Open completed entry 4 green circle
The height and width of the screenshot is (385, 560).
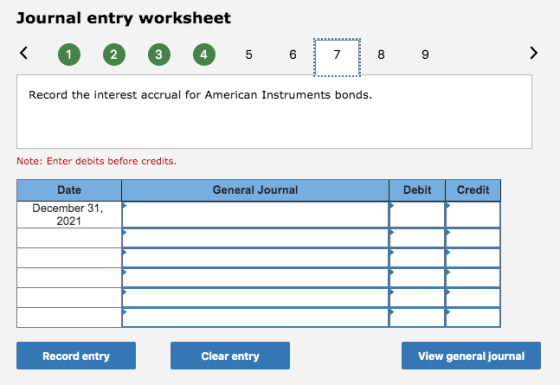click(204, 55)
